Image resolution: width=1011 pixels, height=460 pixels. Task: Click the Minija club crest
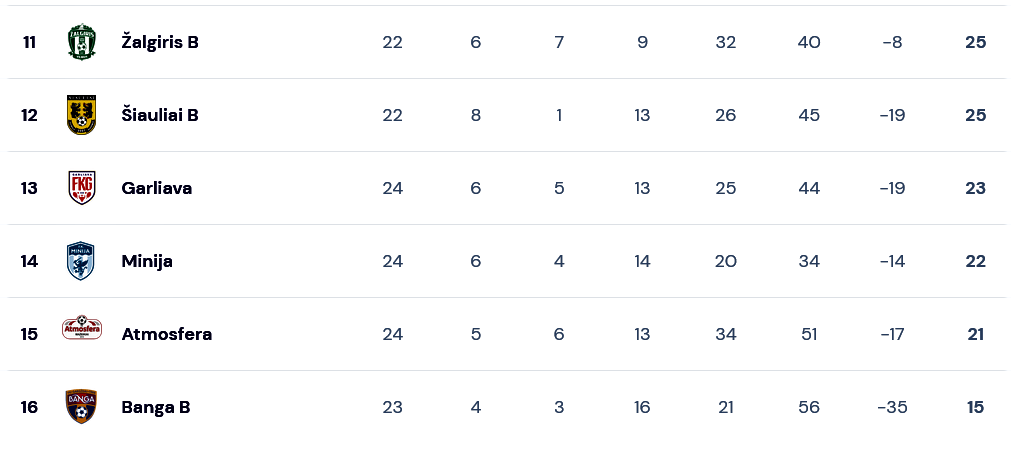point(81,261)
